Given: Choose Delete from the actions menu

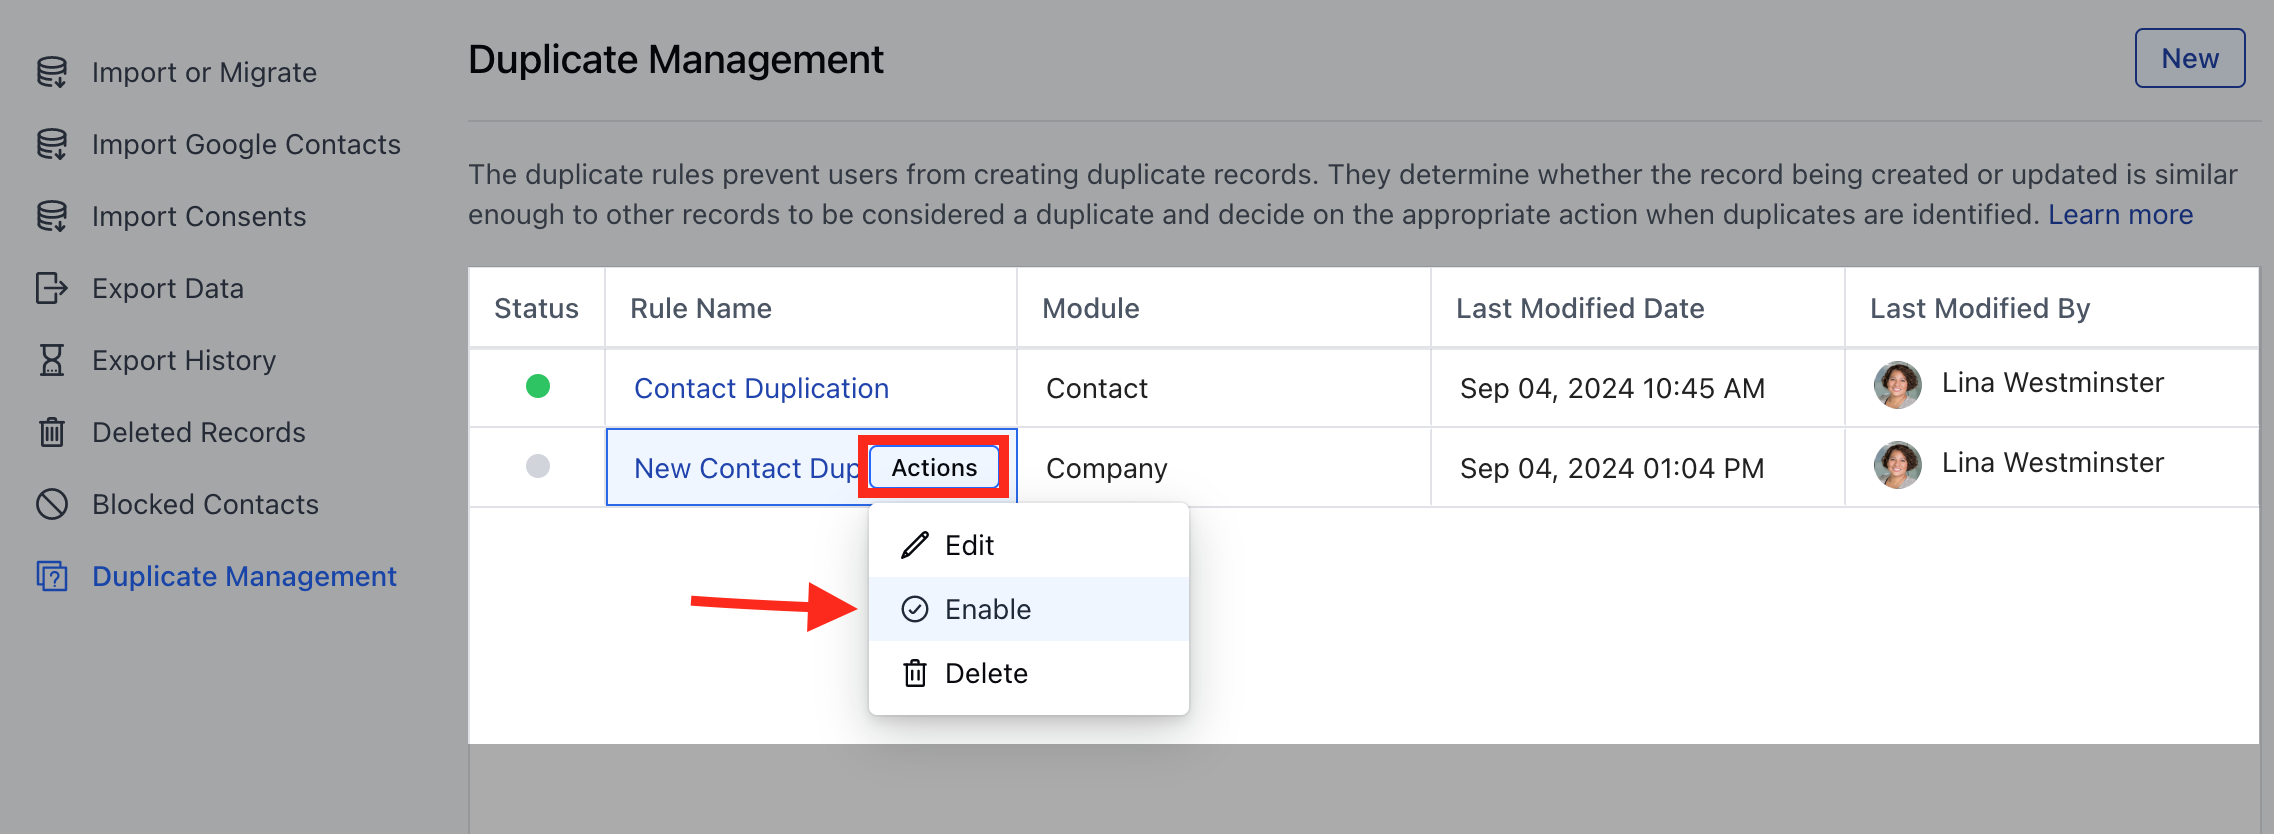Looking at the screenshot, I should [1029, 673].
